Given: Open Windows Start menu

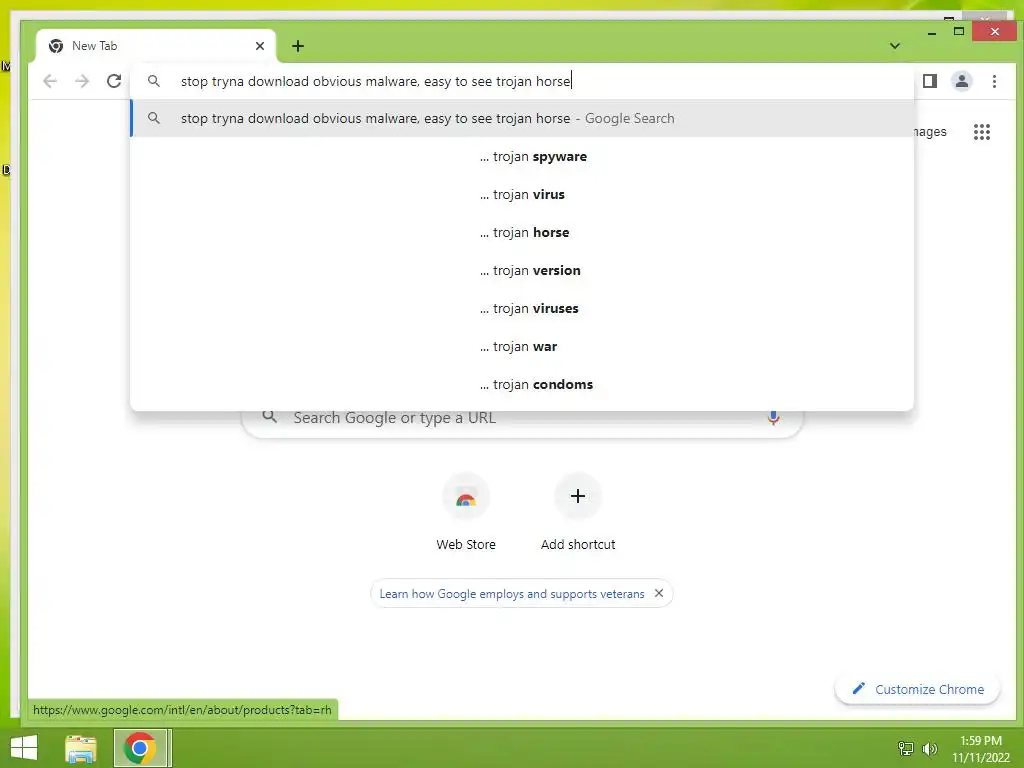Looking at the screenshot, I should (24, 748).
